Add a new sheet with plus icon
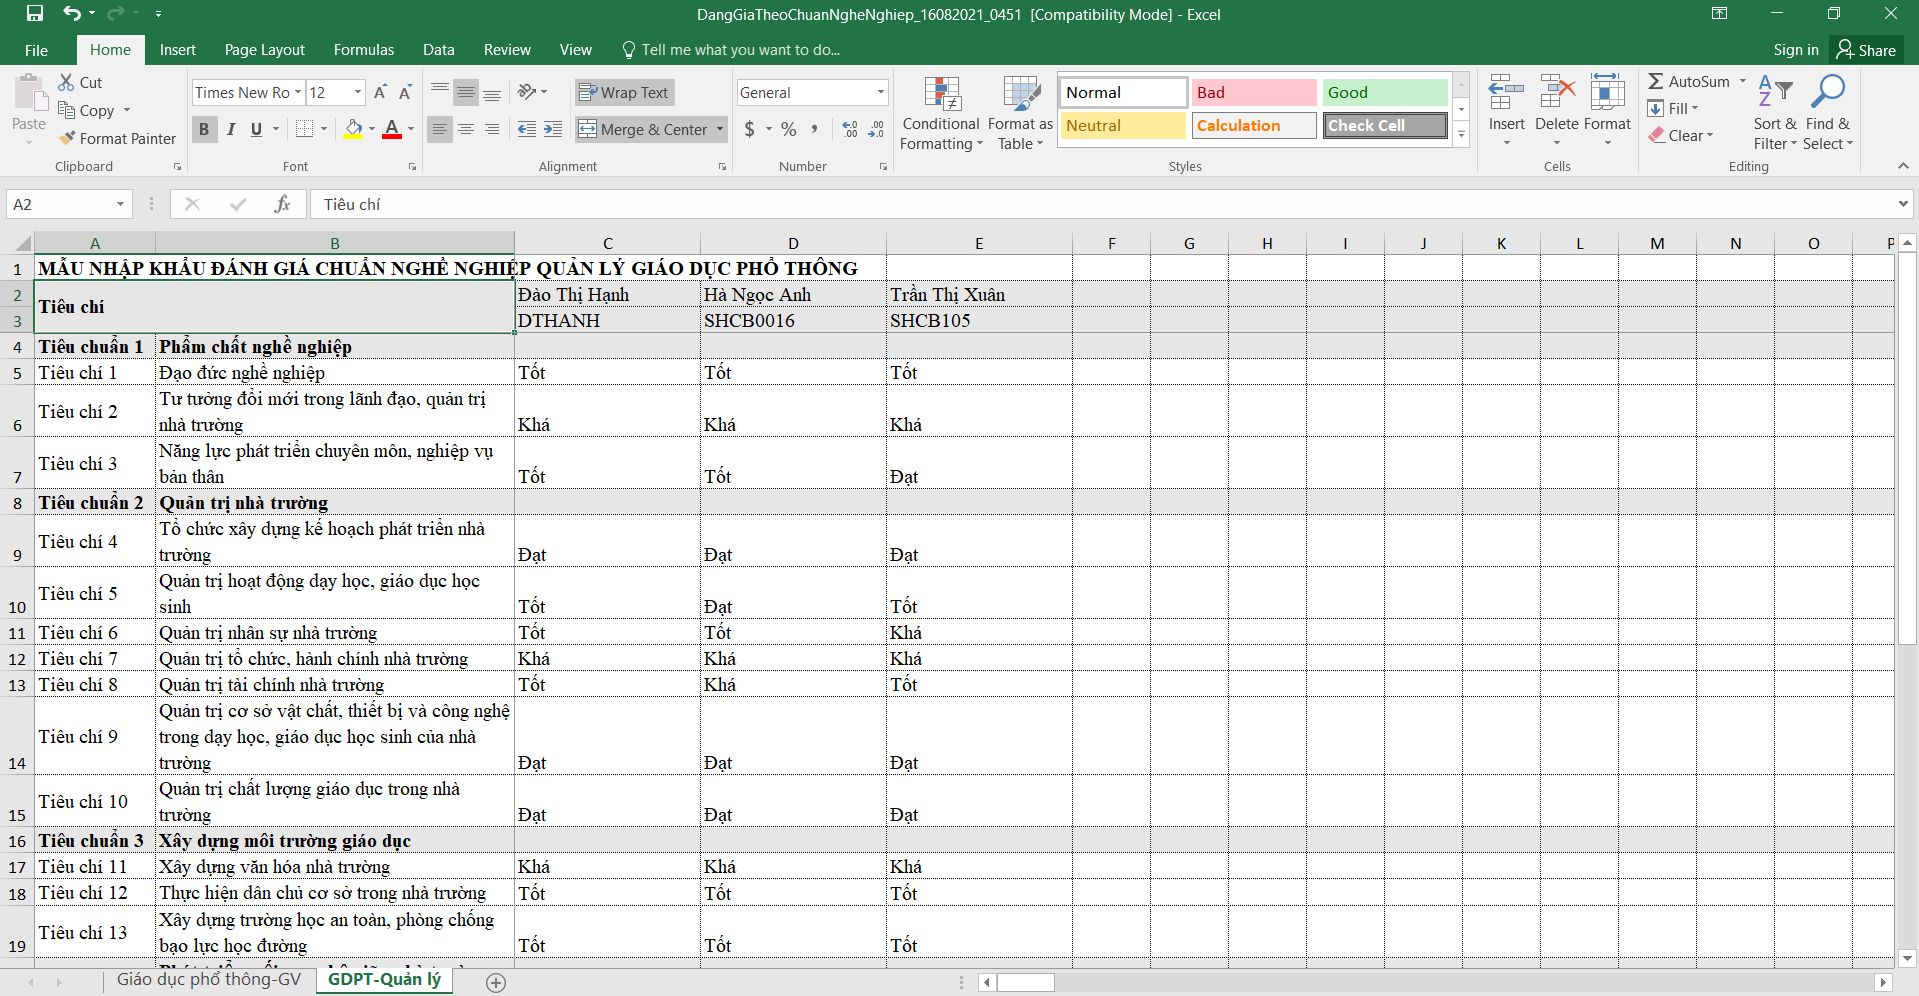The height and width of the screenshot is (996, 1919). tap(496, 982)
